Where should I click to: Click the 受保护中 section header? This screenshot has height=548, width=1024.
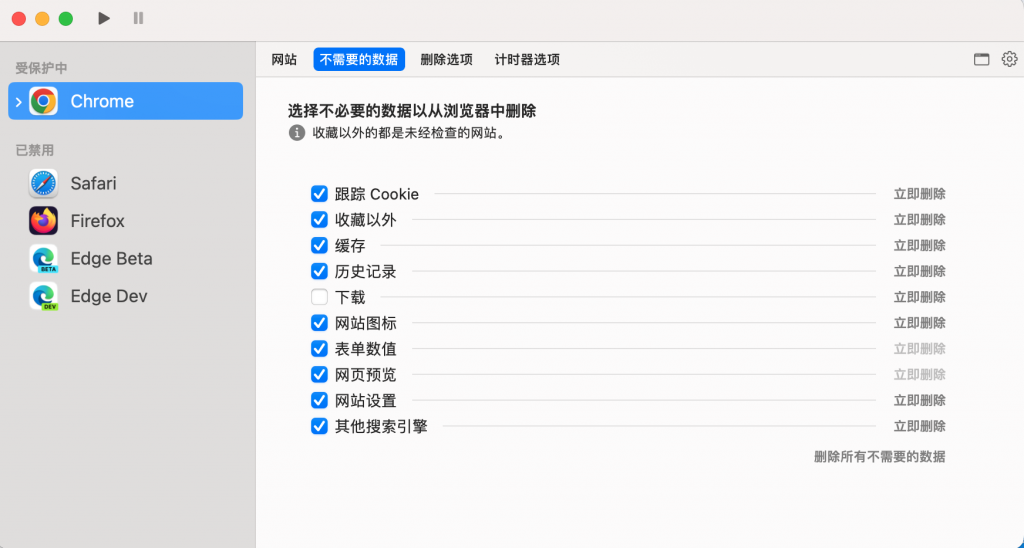coord(41,68)
